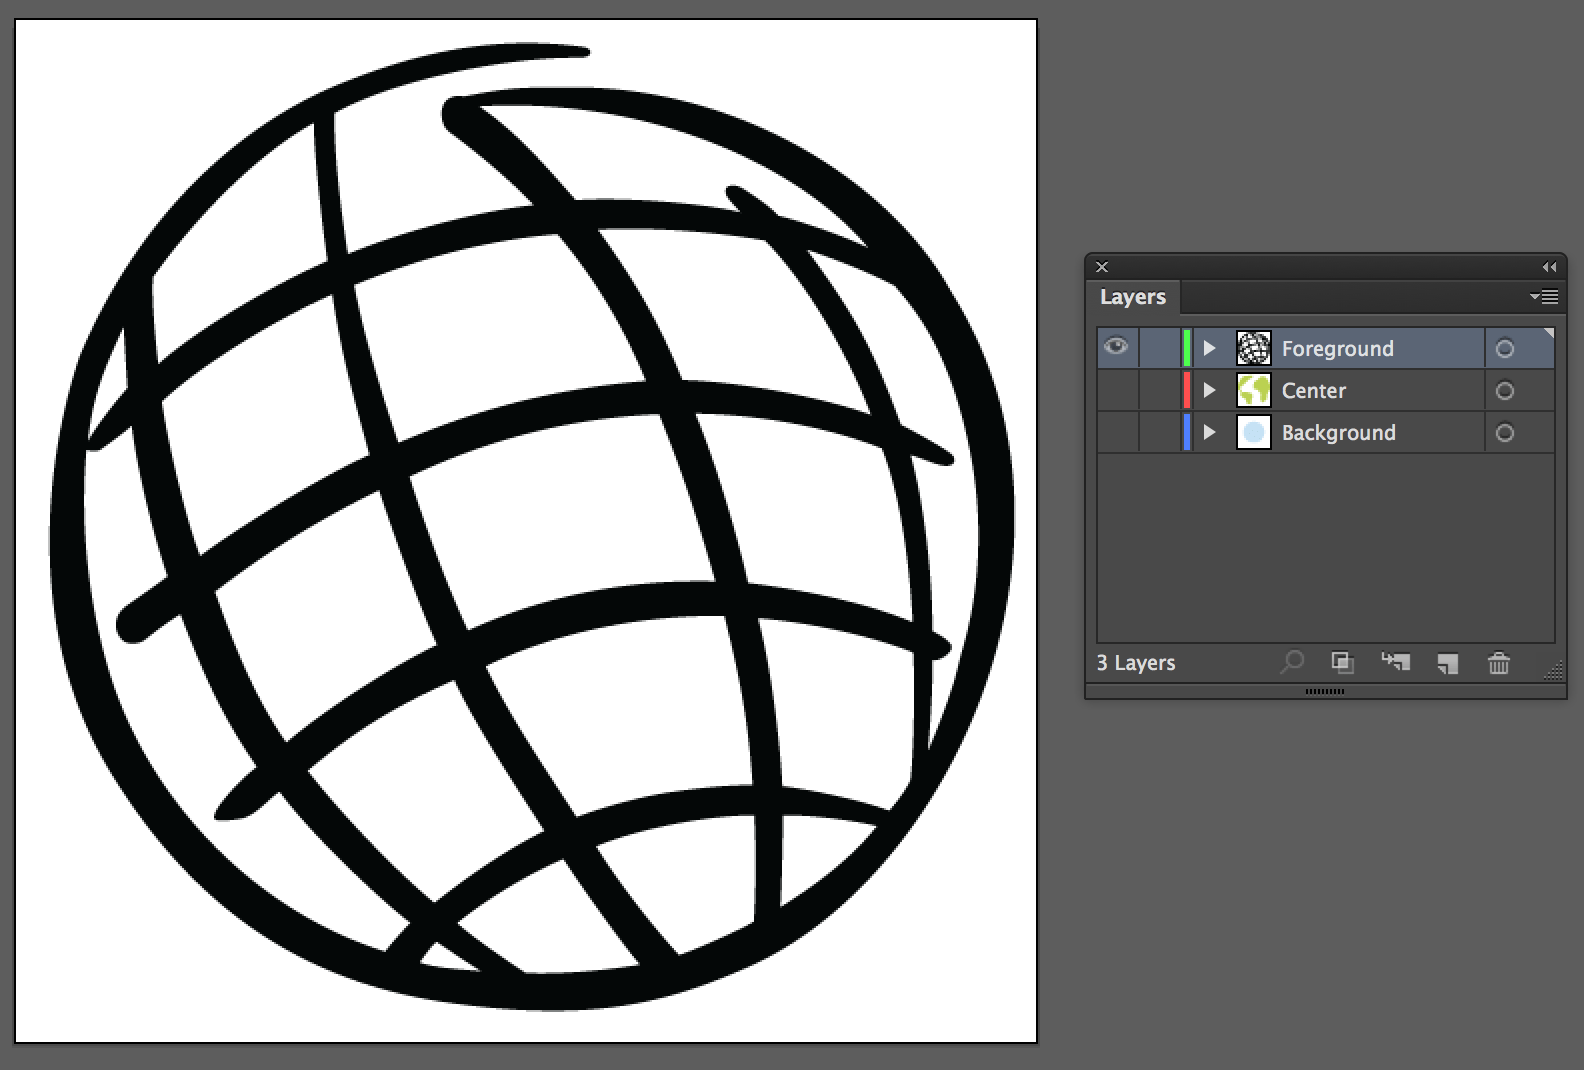Select the Center layer name
This screenshot has height=1070, width=1584.
pos(1313,391)
